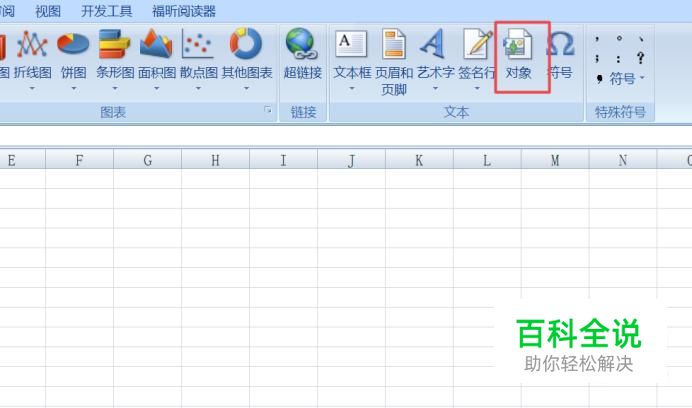The image size is (692, 408).
Task: Insert a 面积图 area chart
Action: pos(157,60)
